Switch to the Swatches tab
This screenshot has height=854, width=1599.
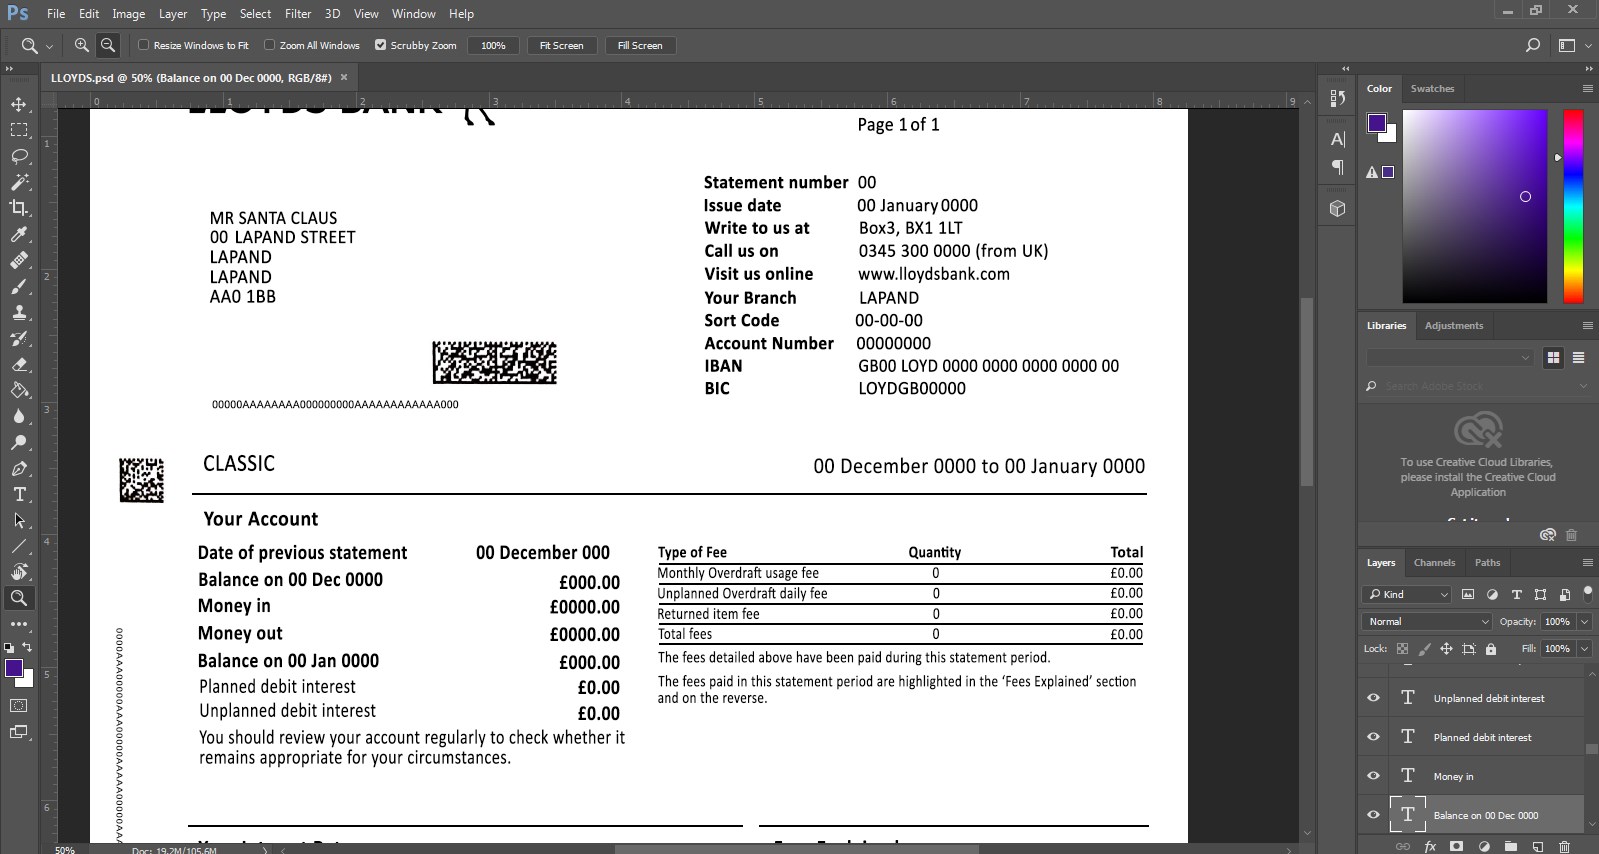tap(1432, 88)
